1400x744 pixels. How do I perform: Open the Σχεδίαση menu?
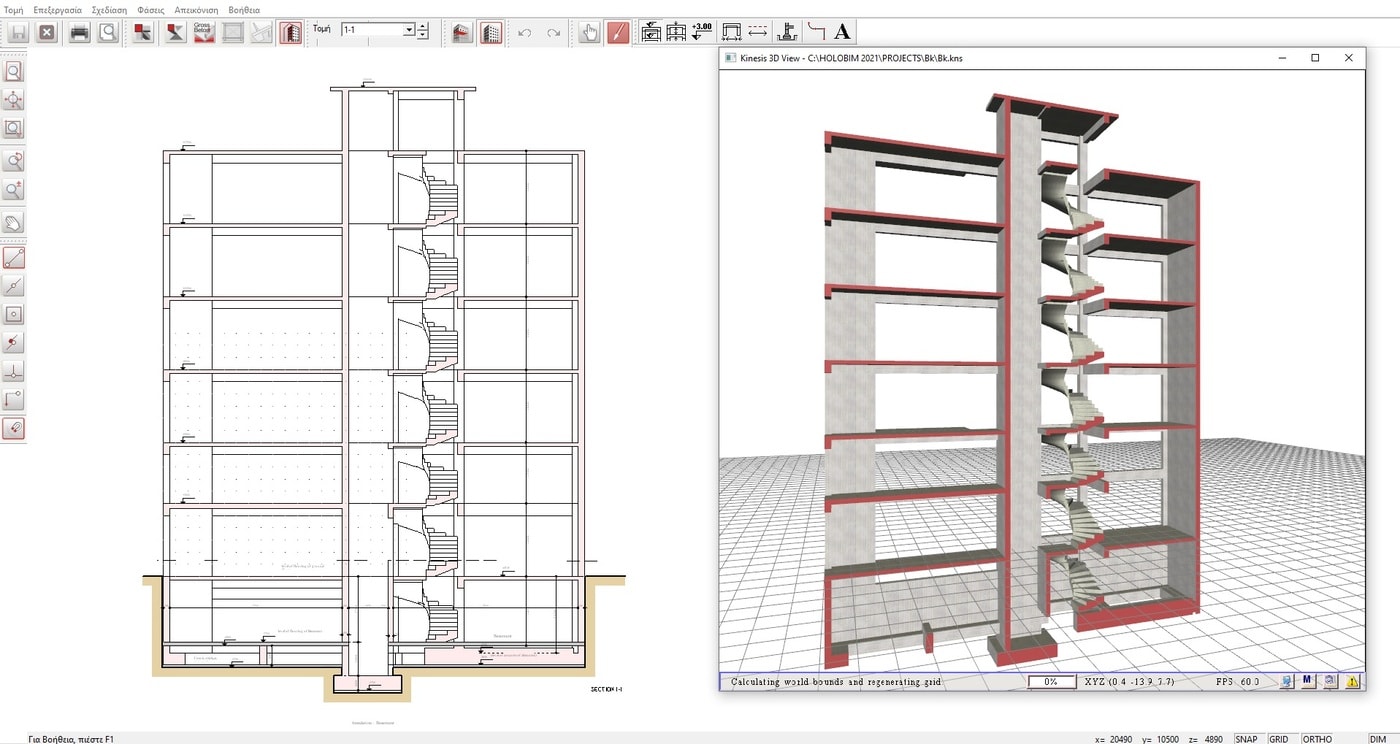tap(109, 9)
